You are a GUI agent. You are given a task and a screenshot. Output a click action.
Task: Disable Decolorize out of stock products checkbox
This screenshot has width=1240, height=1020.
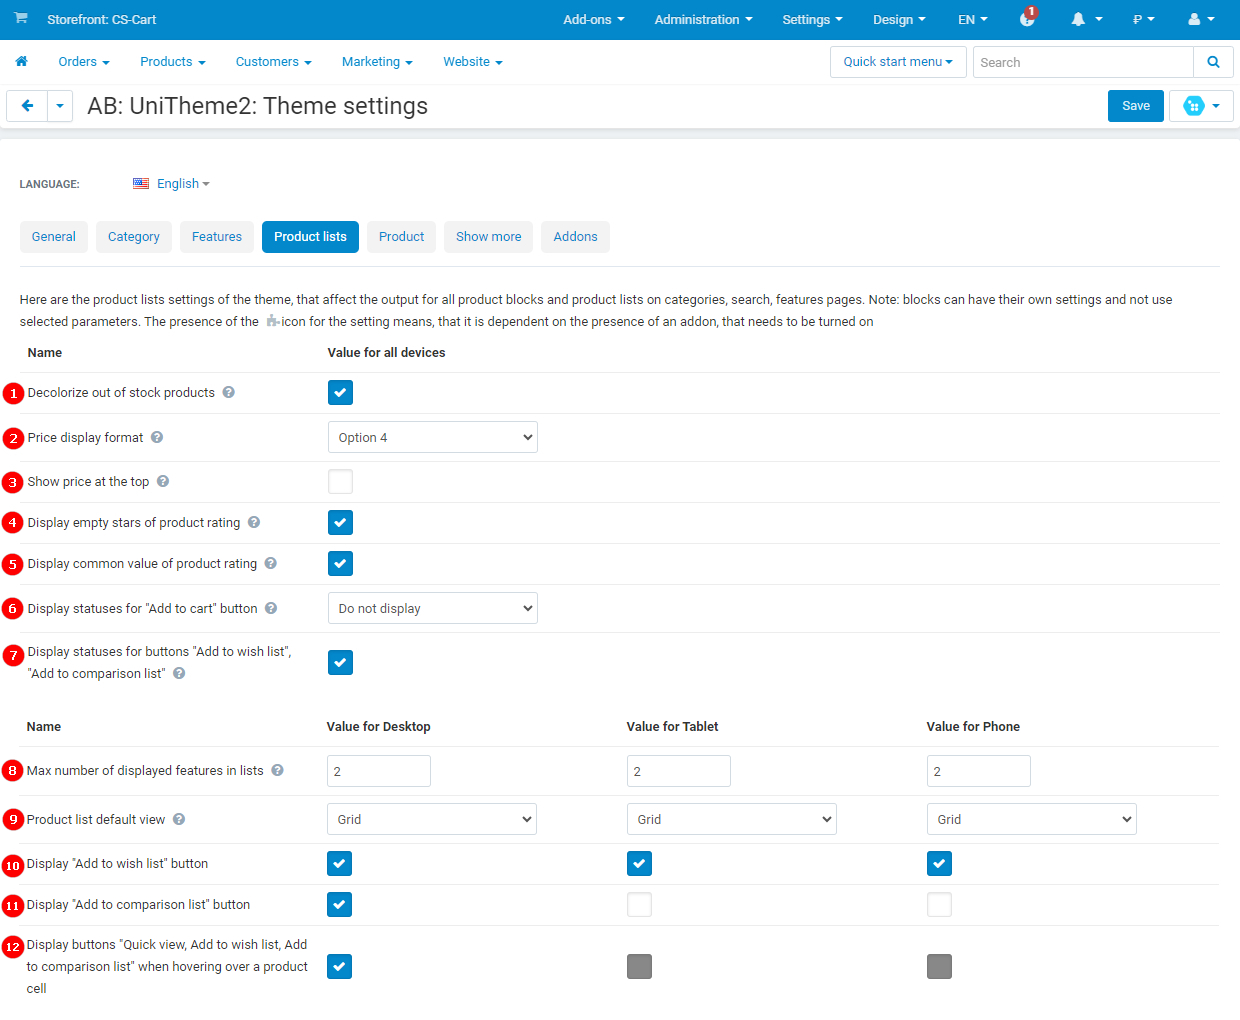coord(340,393)
